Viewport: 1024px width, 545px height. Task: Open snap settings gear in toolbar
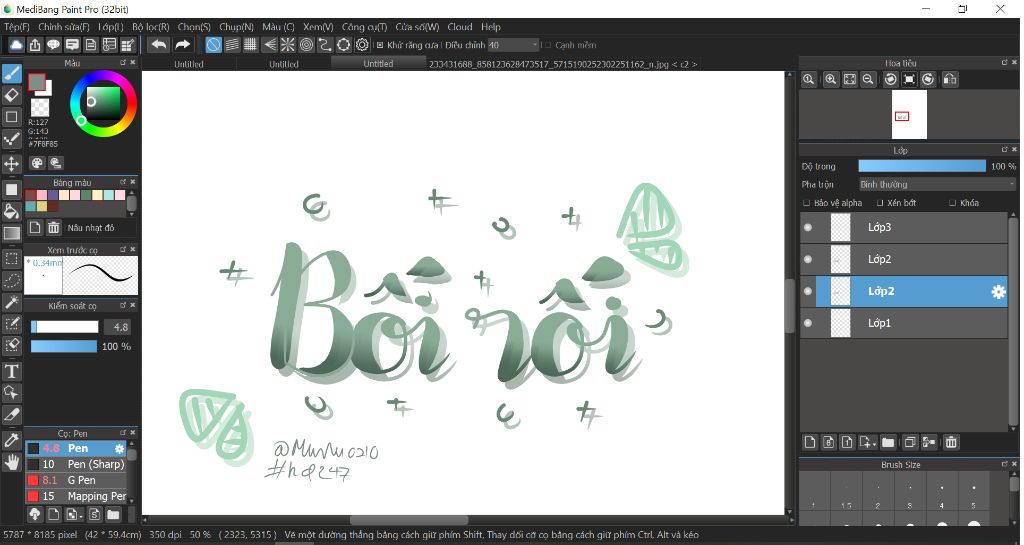pos(362,45)
